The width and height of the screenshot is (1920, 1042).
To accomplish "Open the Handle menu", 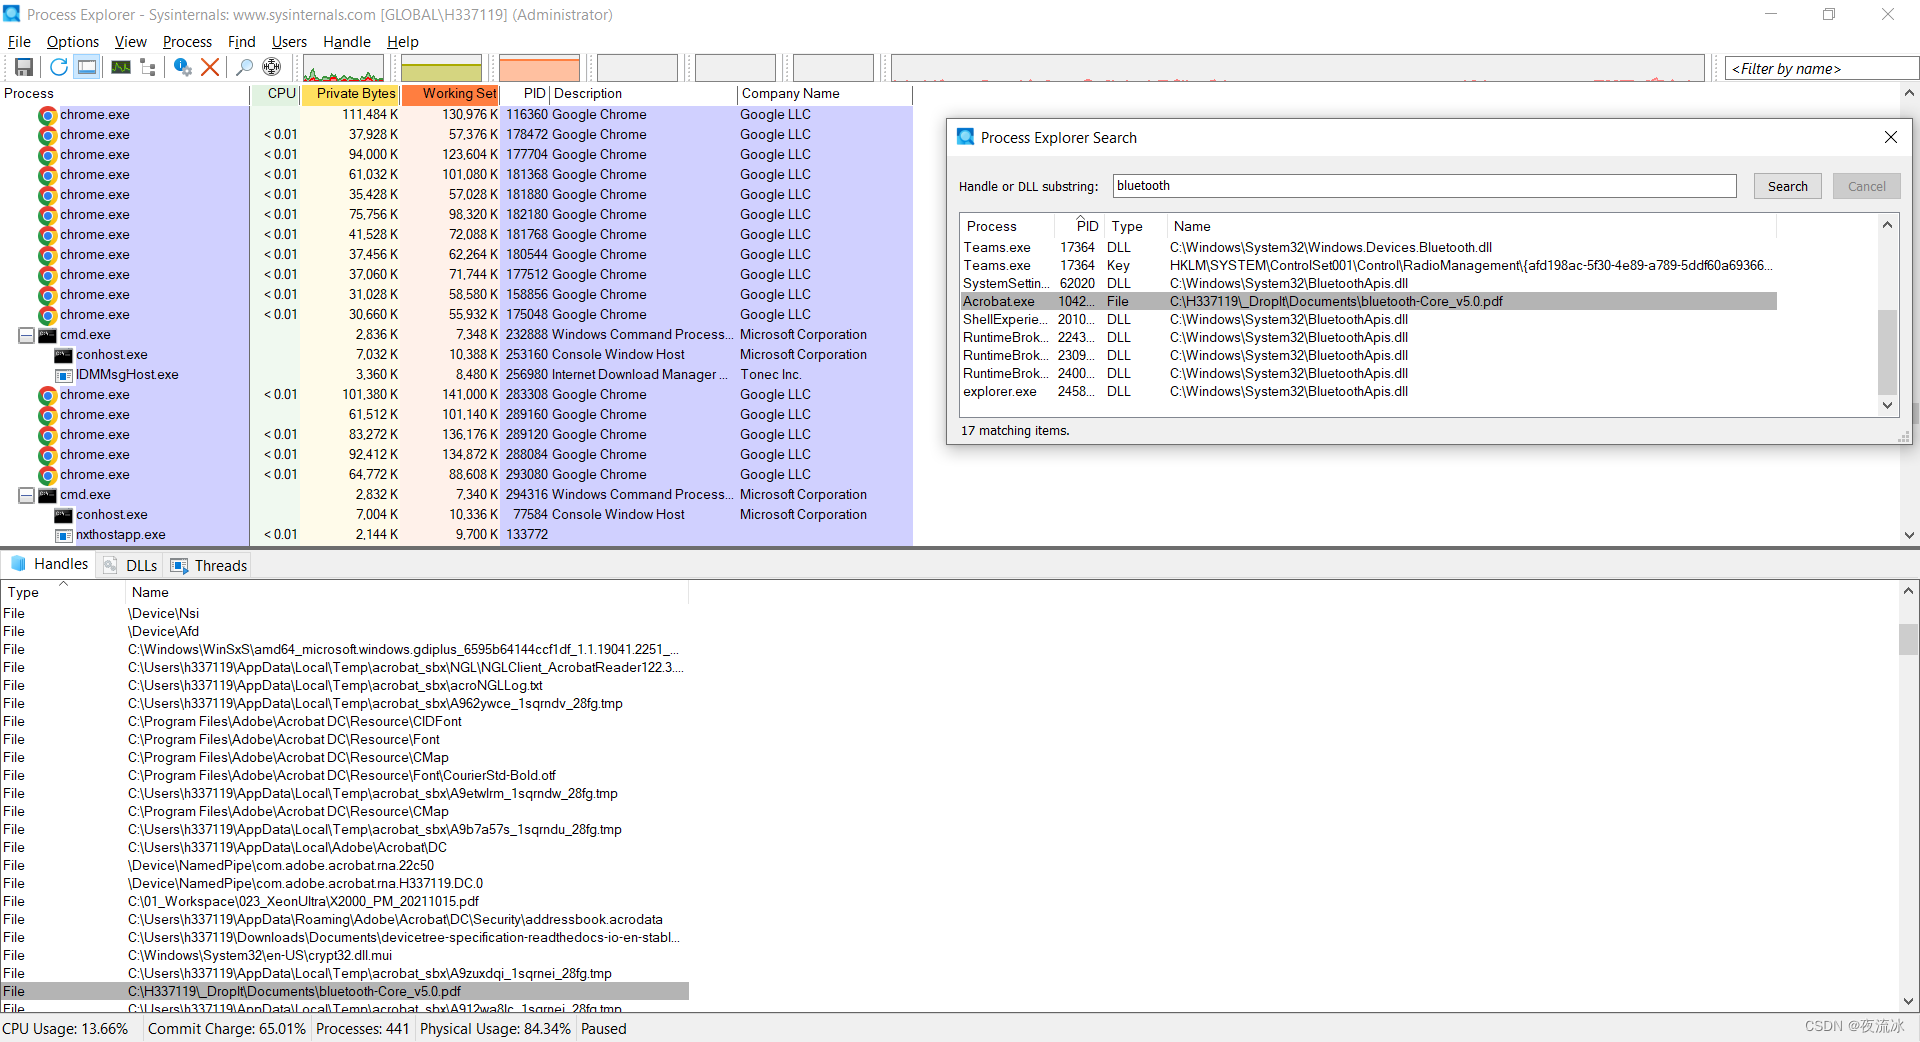I will [x=346, y=42].
